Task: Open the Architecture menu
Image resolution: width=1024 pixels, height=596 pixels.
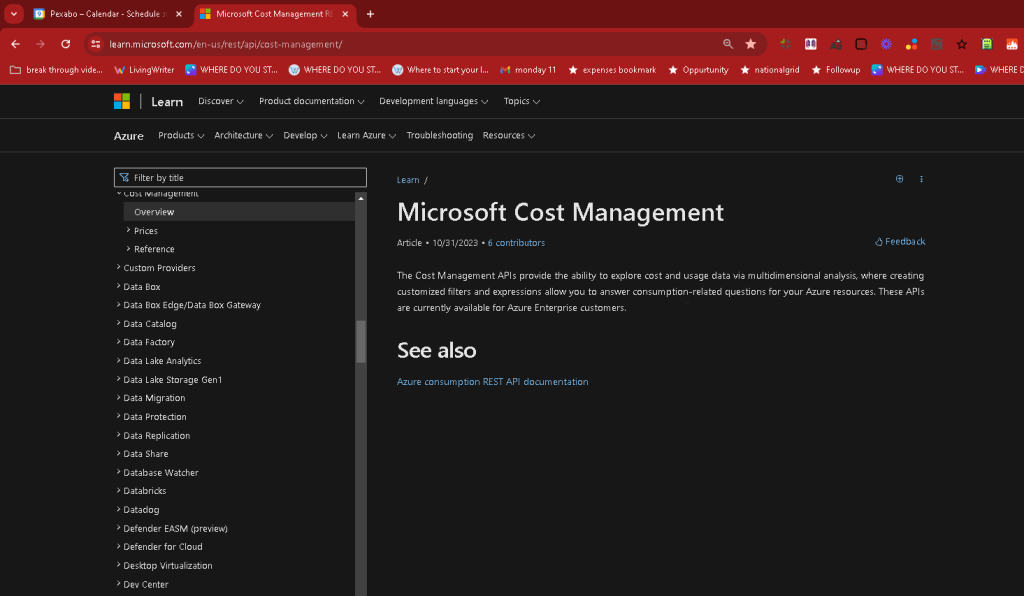Action: [x=244, y=135]
